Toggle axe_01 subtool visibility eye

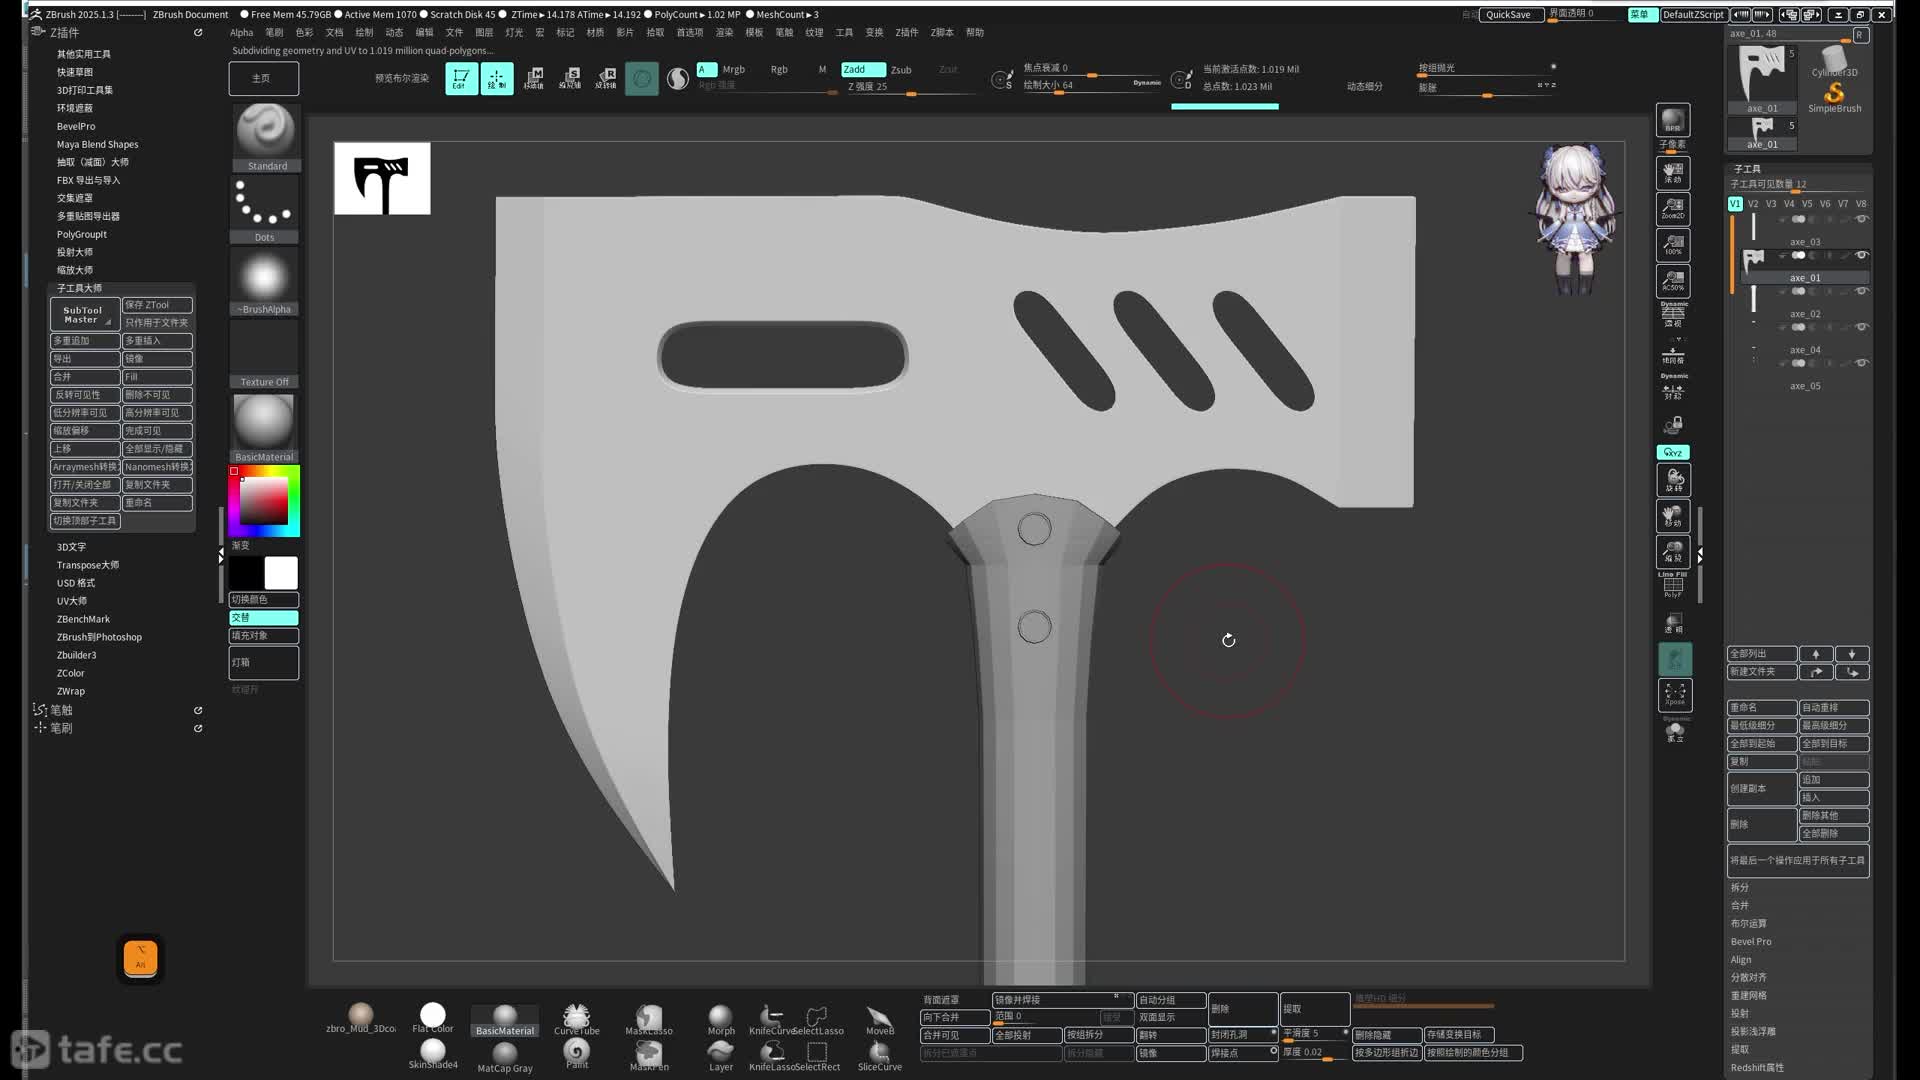click(1861, 255)
